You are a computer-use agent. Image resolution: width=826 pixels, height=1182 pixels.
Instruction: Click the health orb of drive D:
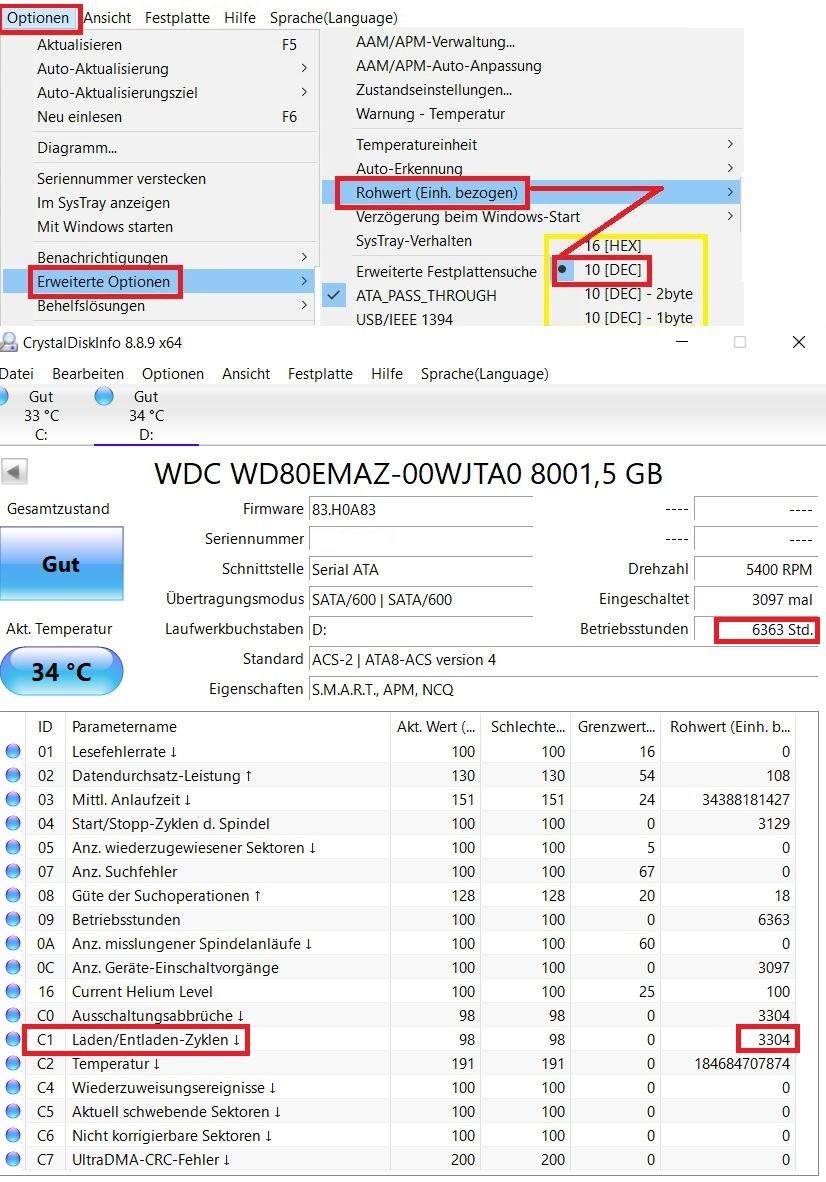pos(104,396)
